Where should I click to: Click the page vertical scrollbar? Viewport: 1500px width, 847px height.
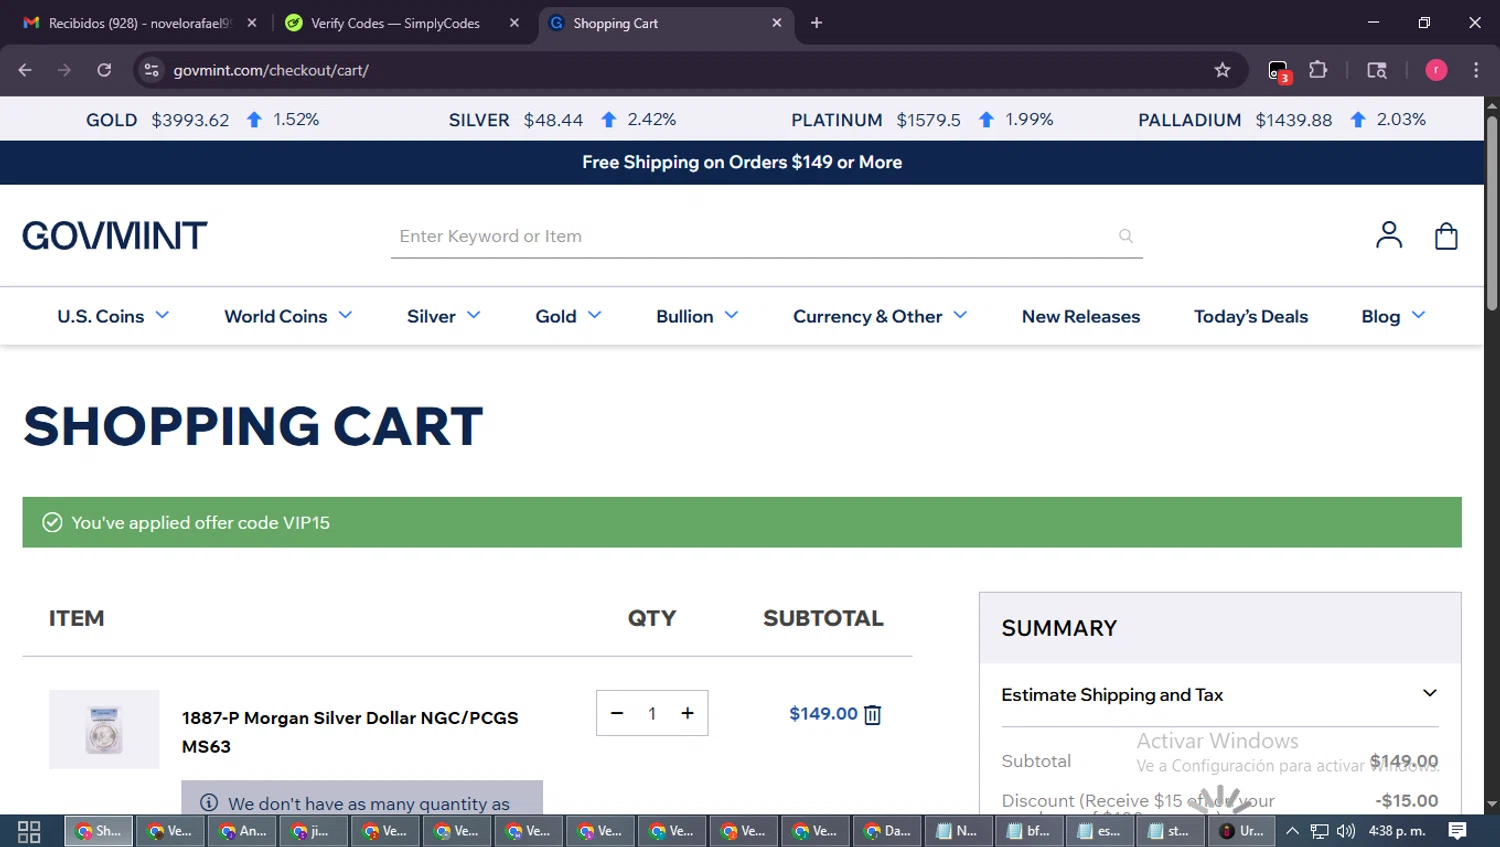[x=1492, y=214]
